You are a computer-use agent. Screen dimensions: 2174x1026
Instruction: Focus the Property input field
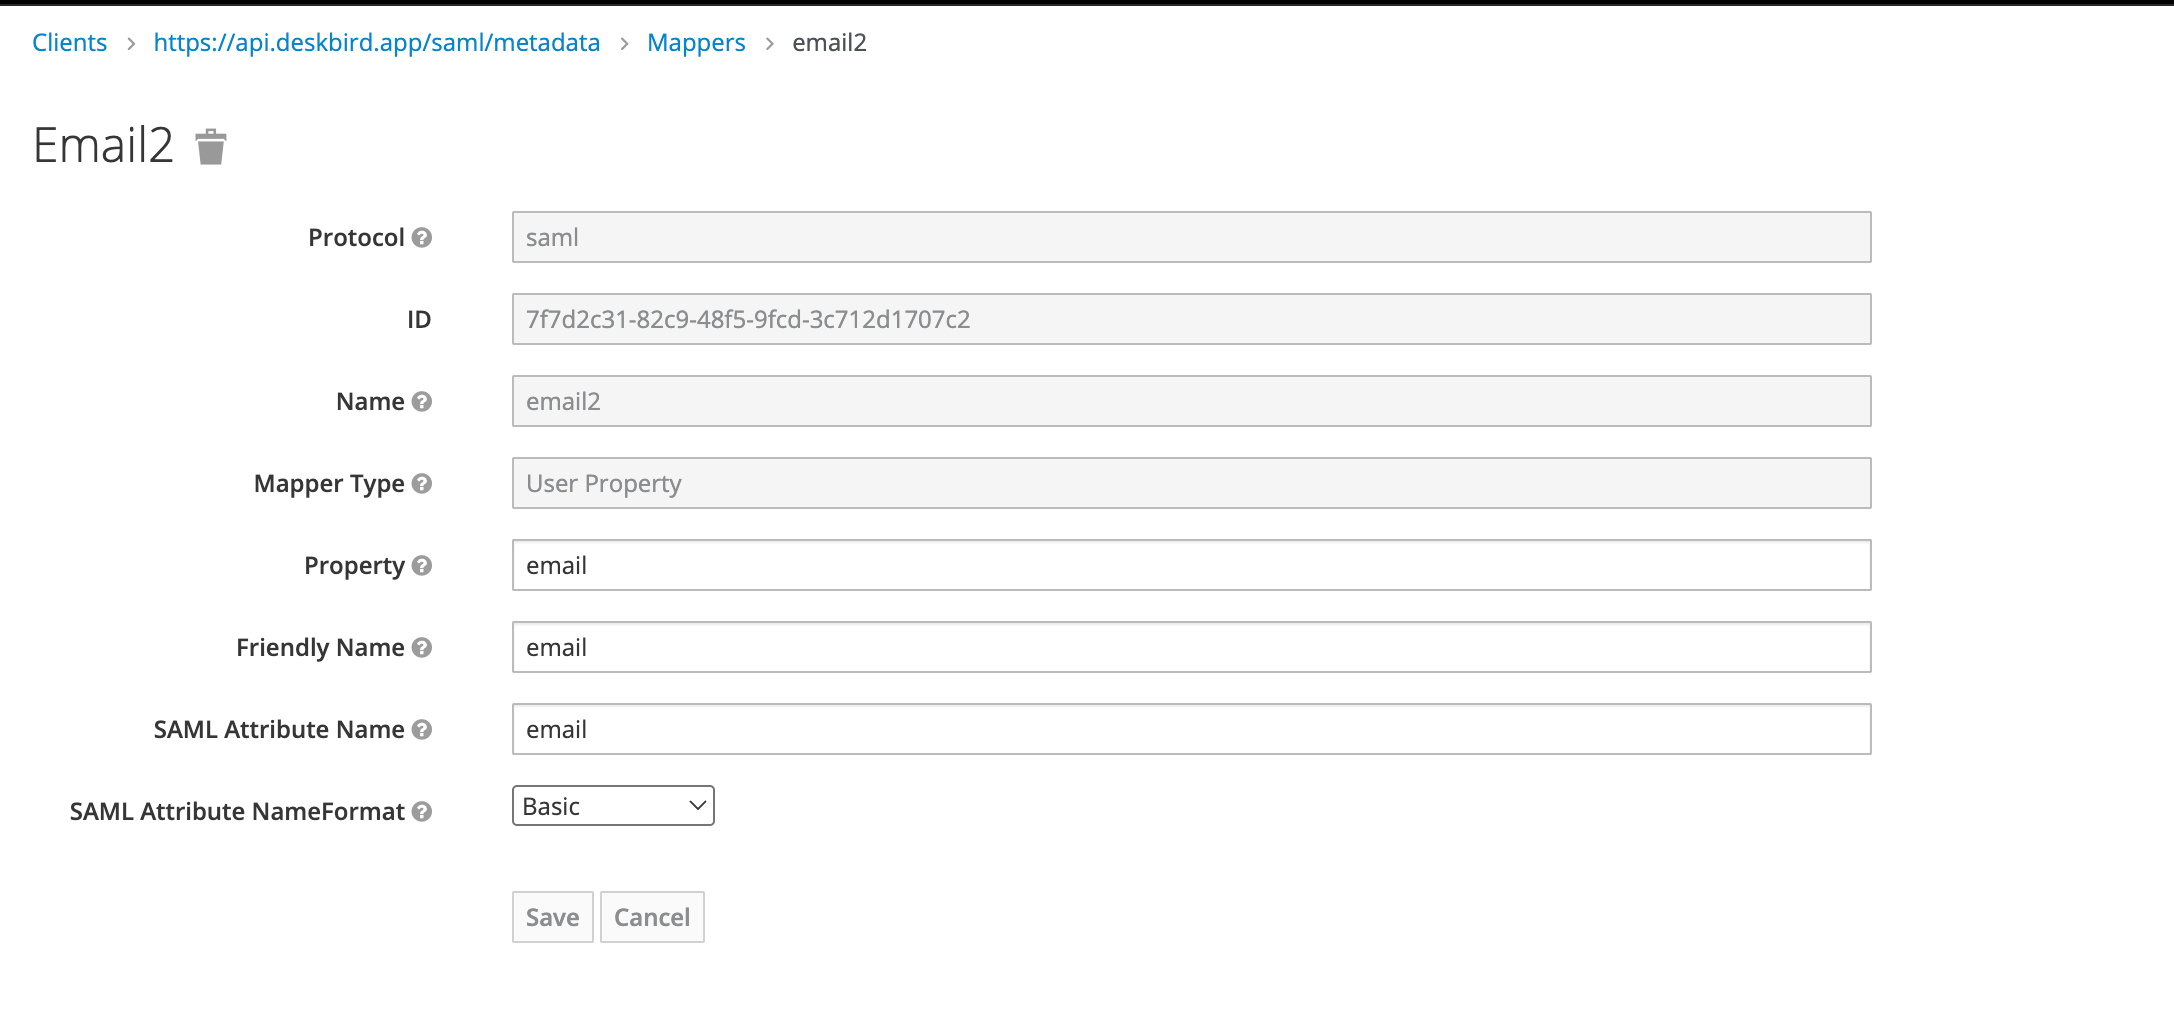(x=1191, y=565)
